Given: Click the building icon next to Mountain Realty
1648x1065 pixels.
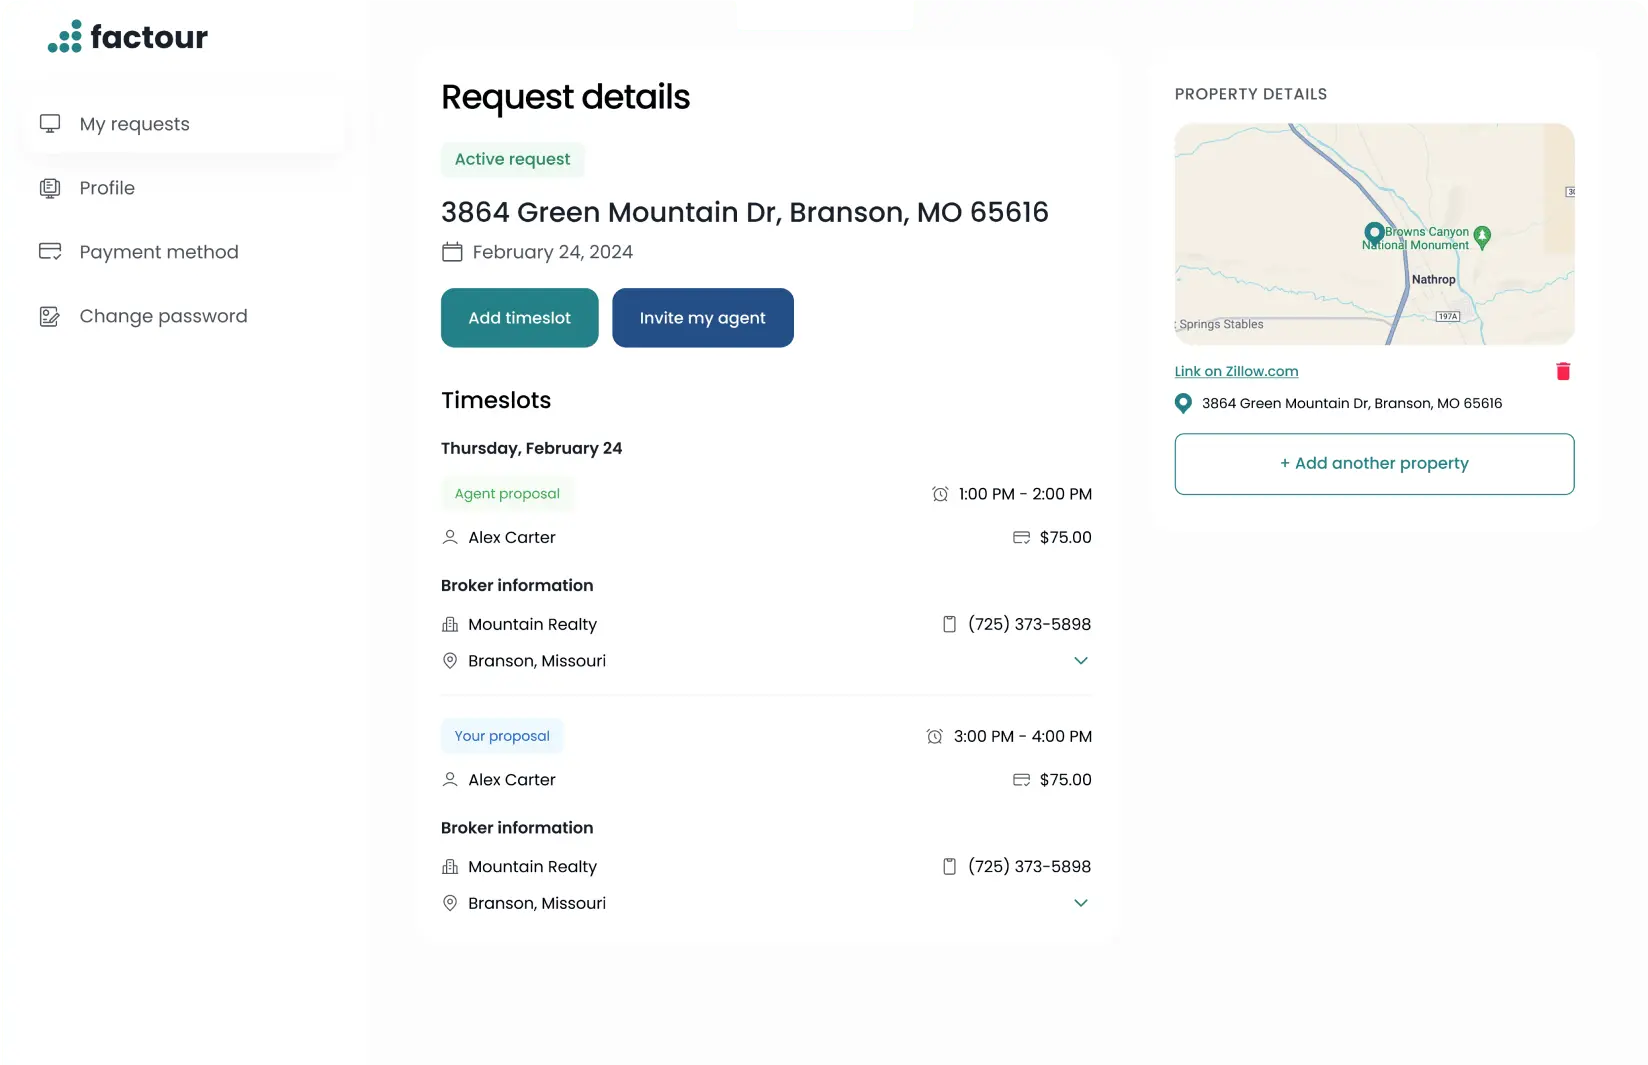Looking at the screenshot, I should coord(450,624).
